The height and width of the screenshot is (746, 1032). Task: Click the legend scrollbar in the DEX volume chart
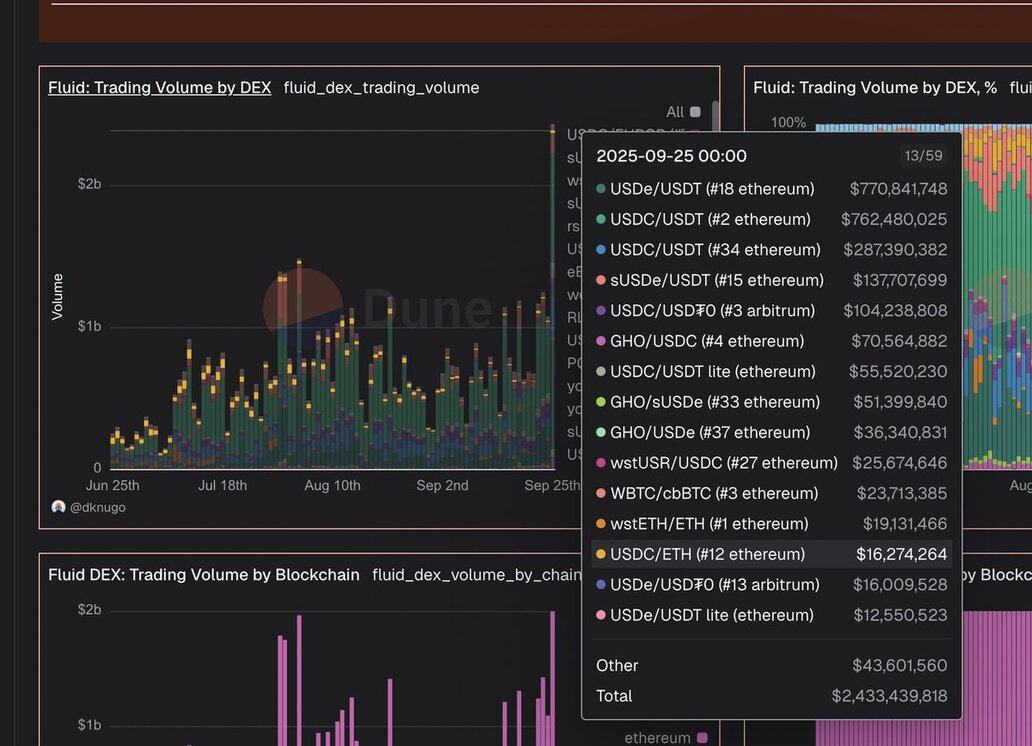715,115
